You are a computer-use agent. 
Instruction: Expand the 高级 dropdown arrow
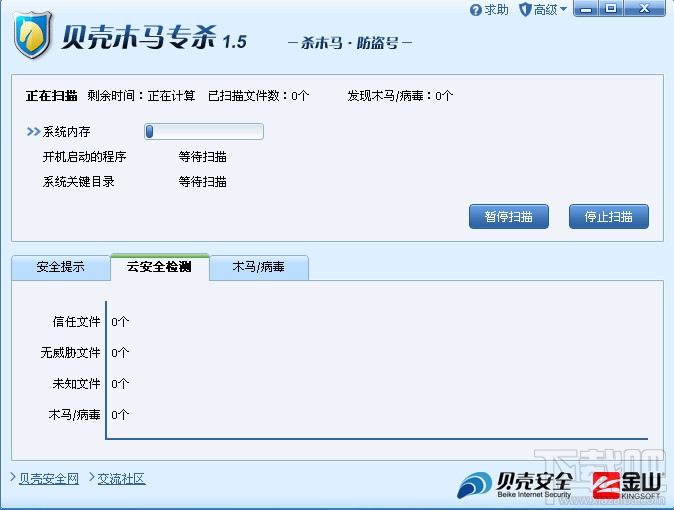[564, 9]
